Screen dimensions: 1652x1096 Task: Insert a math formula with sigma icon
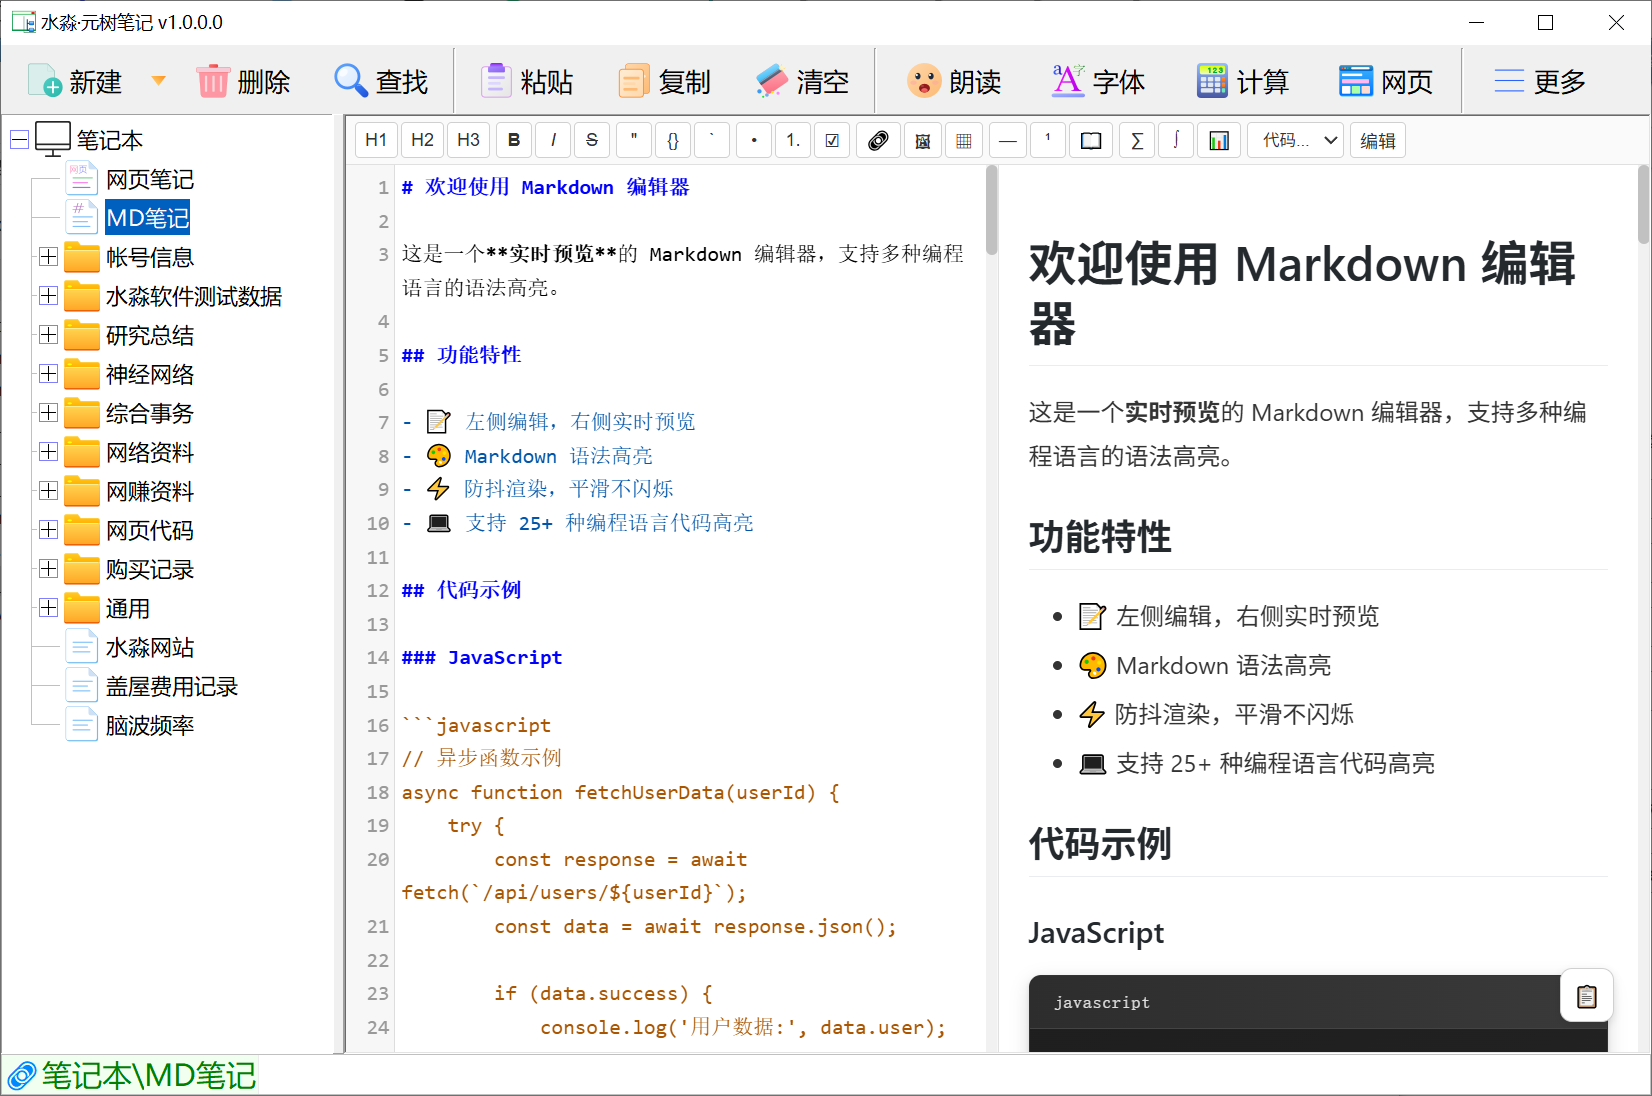pos(1136,140)
